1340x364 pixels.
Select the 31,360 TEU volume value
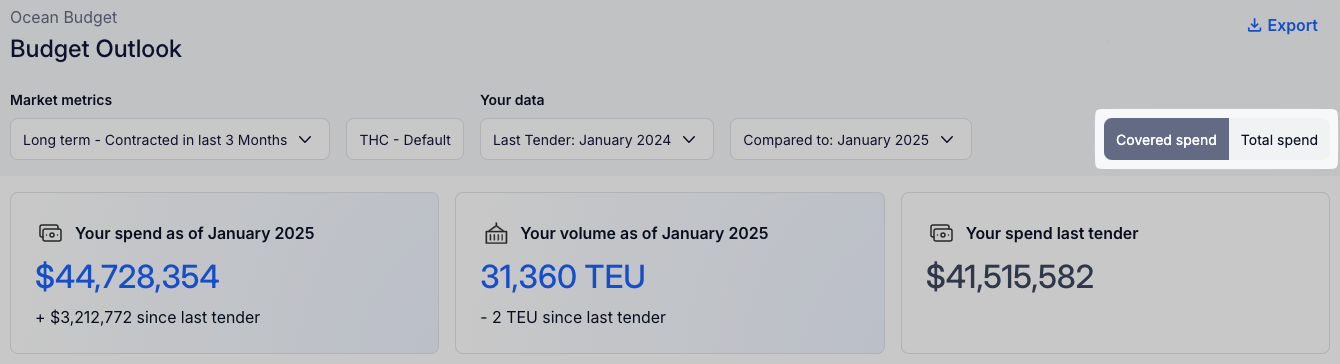tap(563, 277)
